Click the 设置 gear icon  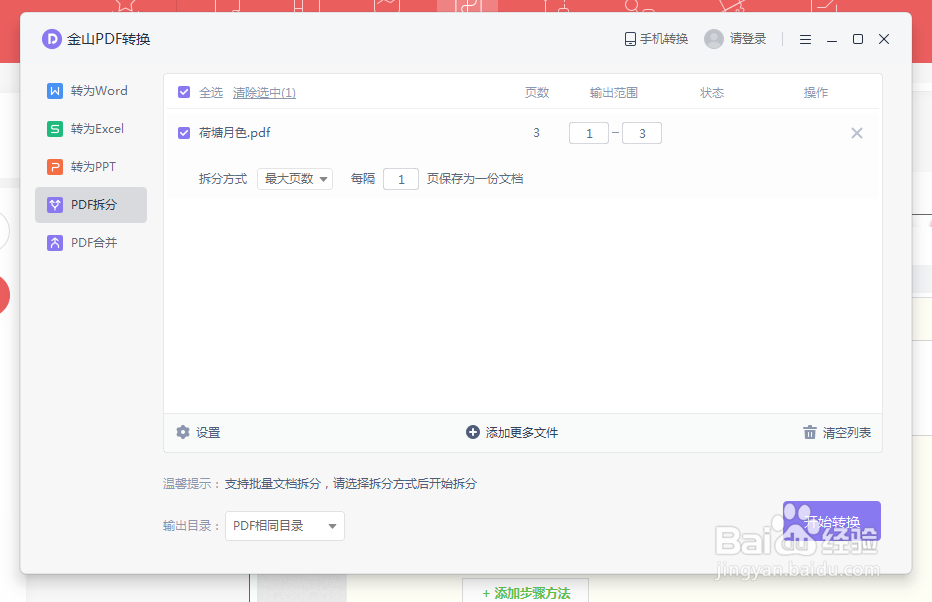tap(182, 432)
